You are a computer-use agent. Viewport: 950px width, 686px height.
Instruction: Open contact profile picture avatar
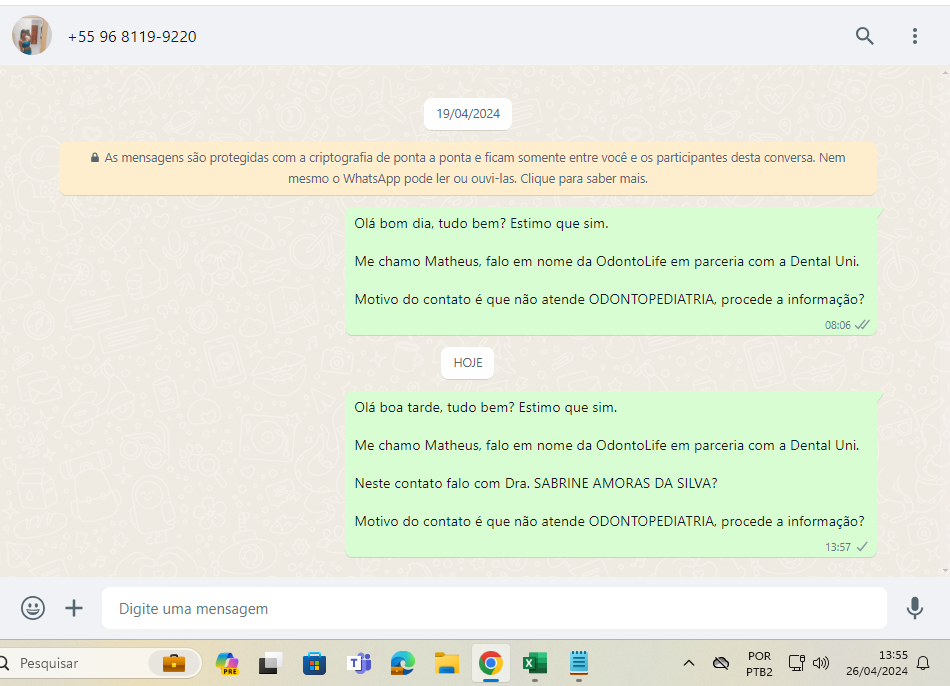pos(32,35)
